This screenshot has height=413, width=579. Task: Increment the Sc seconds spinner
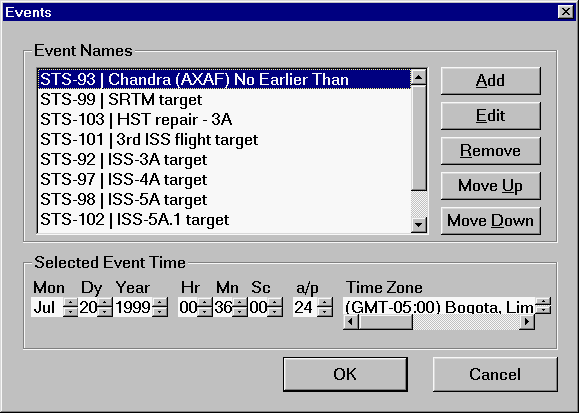pyautogui.click(x=275, y=303)
